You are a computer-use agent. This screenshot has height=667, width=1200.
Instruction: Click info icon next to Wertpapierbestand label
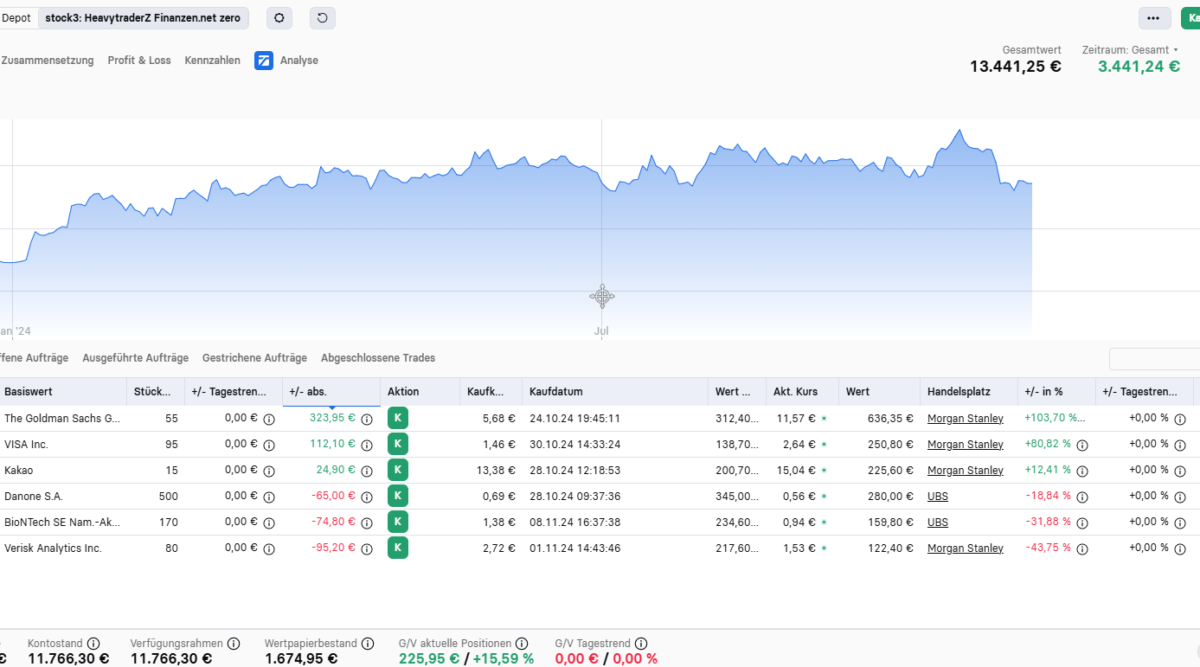[367, 643]
